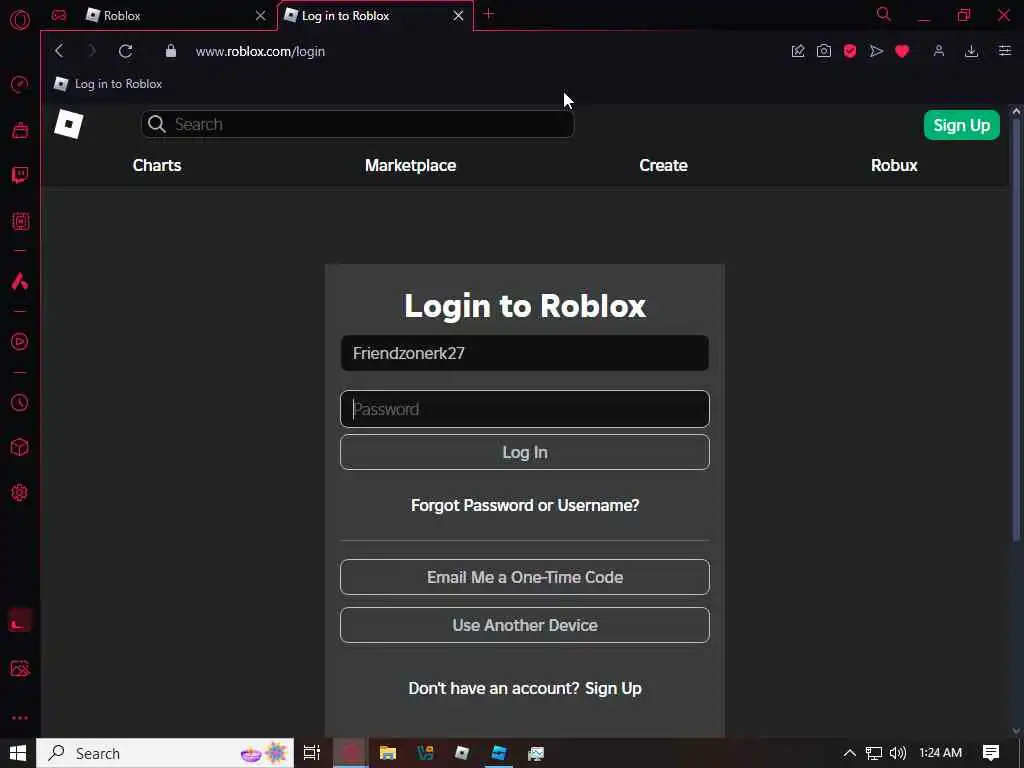This screenshot has width=1024, height=768.
Task: Open the pencil edit icon in address bar
Action: [x=798, y=51]
